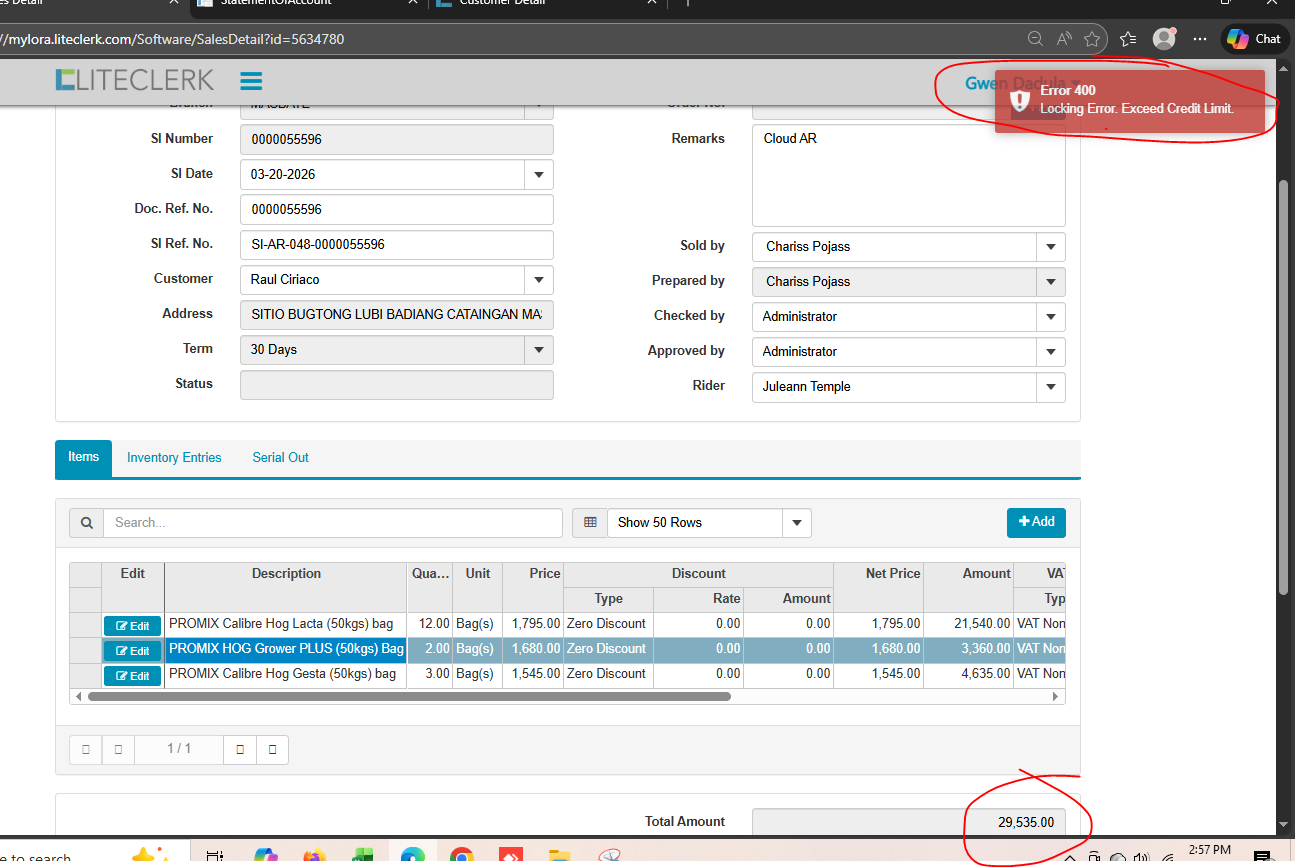Image resolution: width=1295 pixels, height=867 pixels.
Task: Open the Show 50 Rows dropdown
Action: pos(796,523)
